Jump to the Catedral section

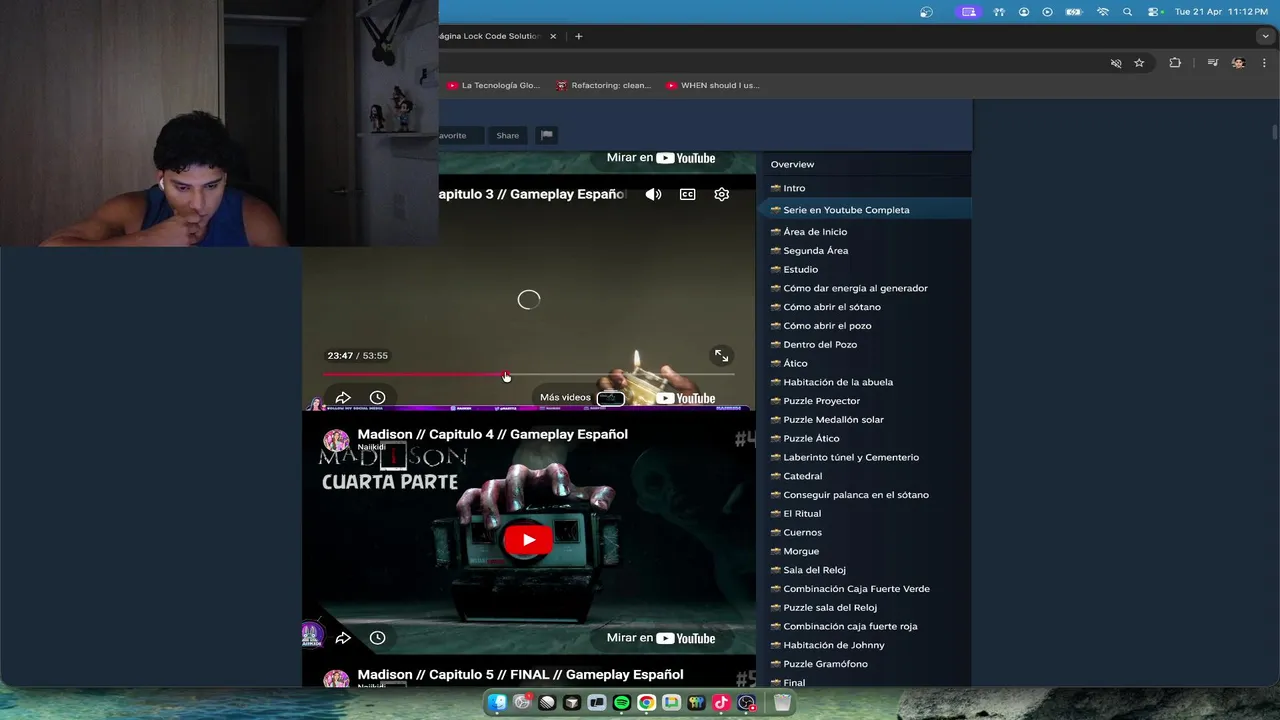tap(802, 476)
